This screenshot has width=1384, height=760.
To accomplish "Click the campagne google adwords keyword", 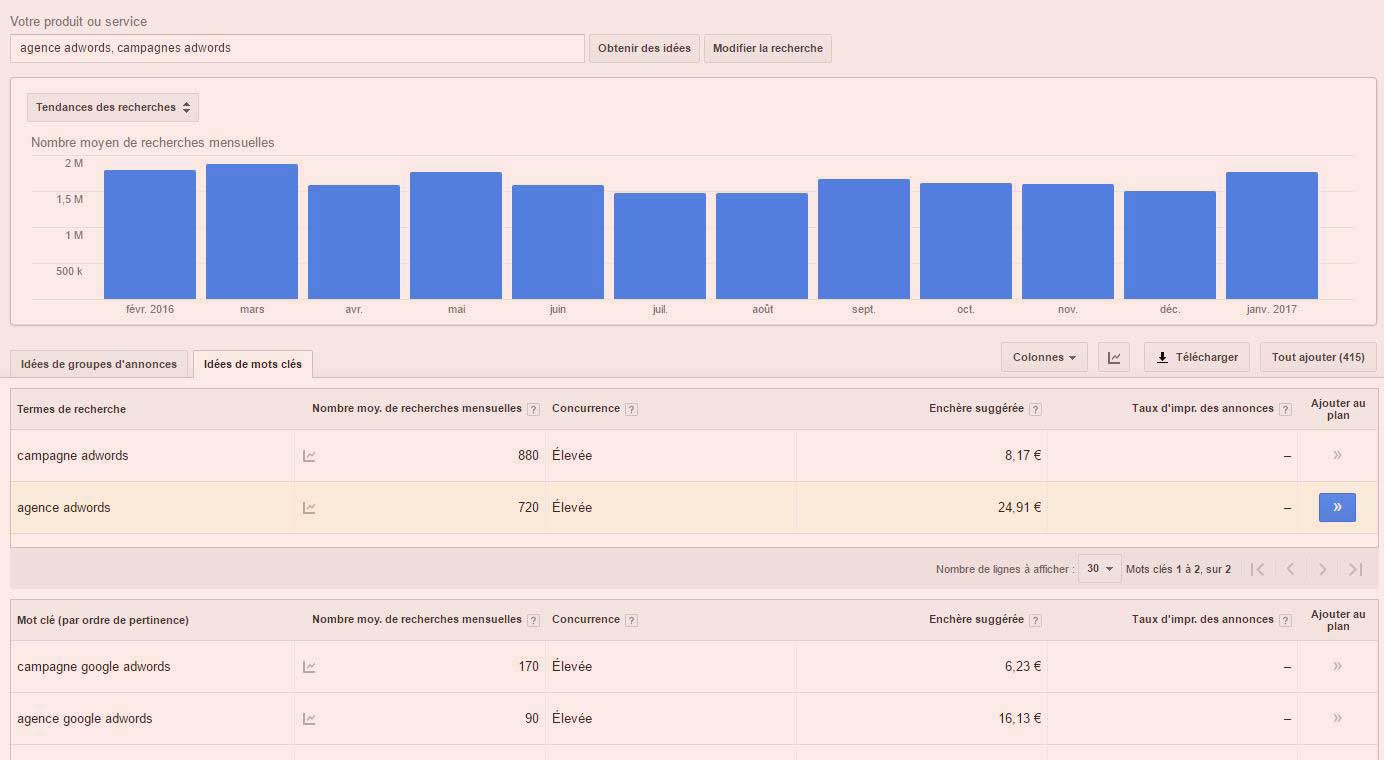I will tap(94, 667).
